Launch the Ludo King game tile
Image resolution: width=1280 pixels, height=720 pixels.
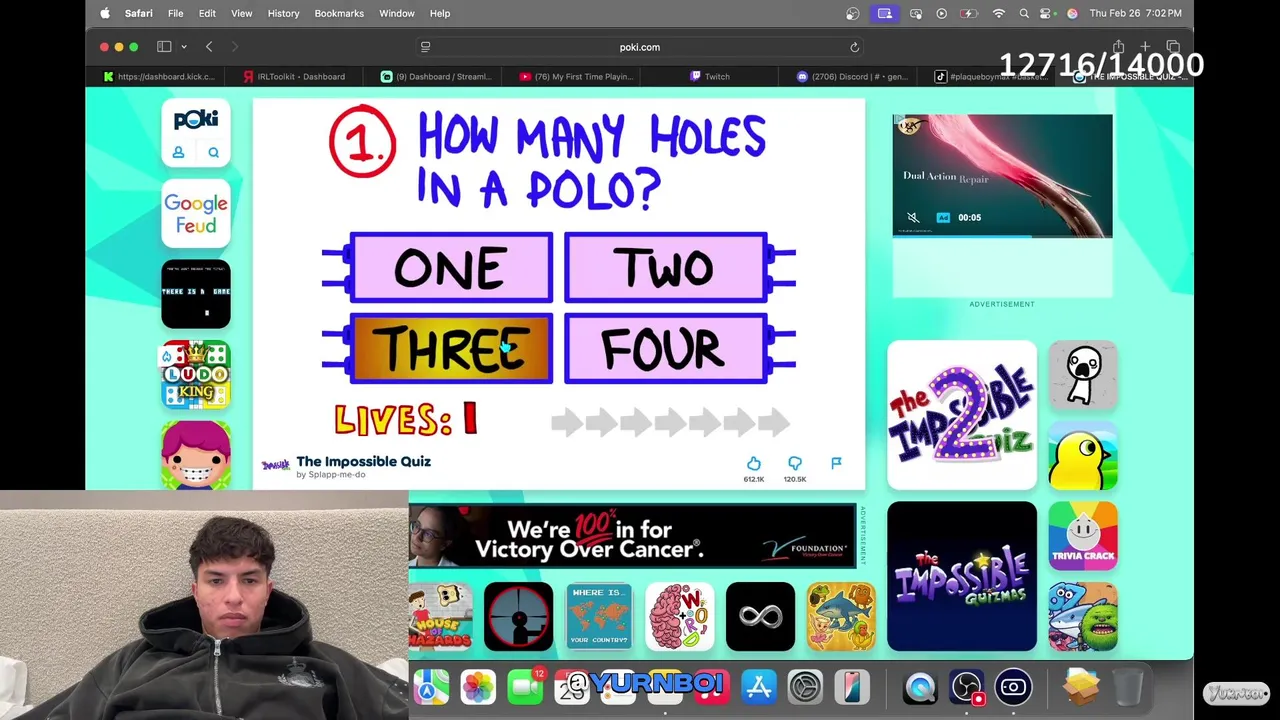(196, 375)
